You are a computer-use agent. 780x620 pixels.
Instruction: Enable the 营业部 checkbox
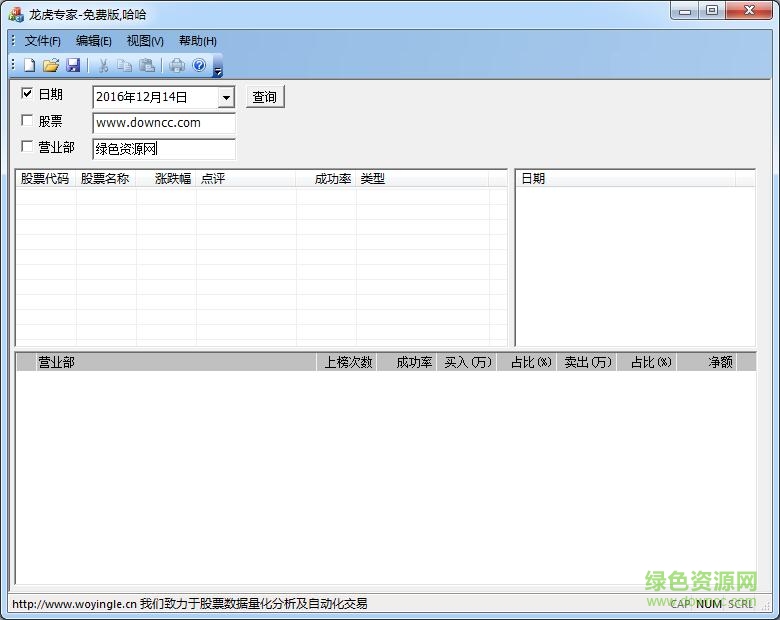point(27,146)
